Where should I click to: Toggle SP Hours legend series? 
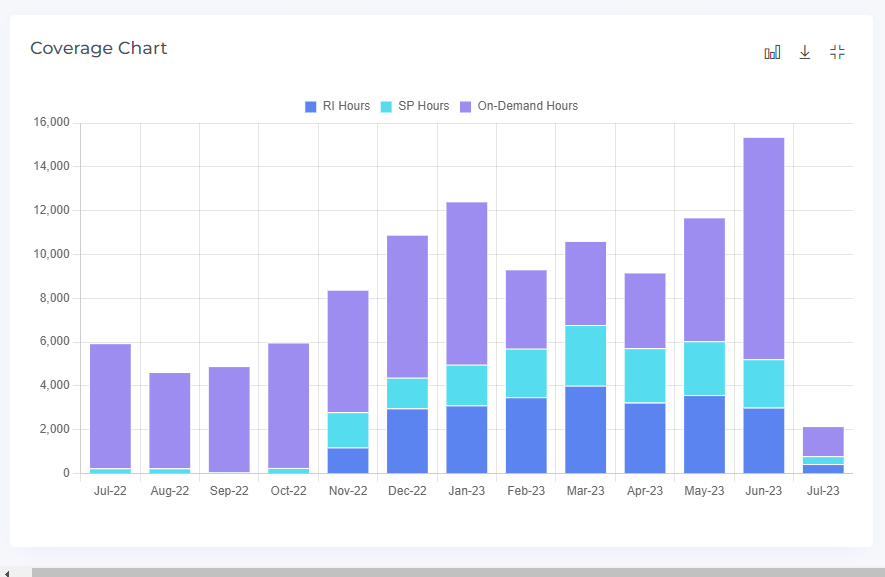423,106
